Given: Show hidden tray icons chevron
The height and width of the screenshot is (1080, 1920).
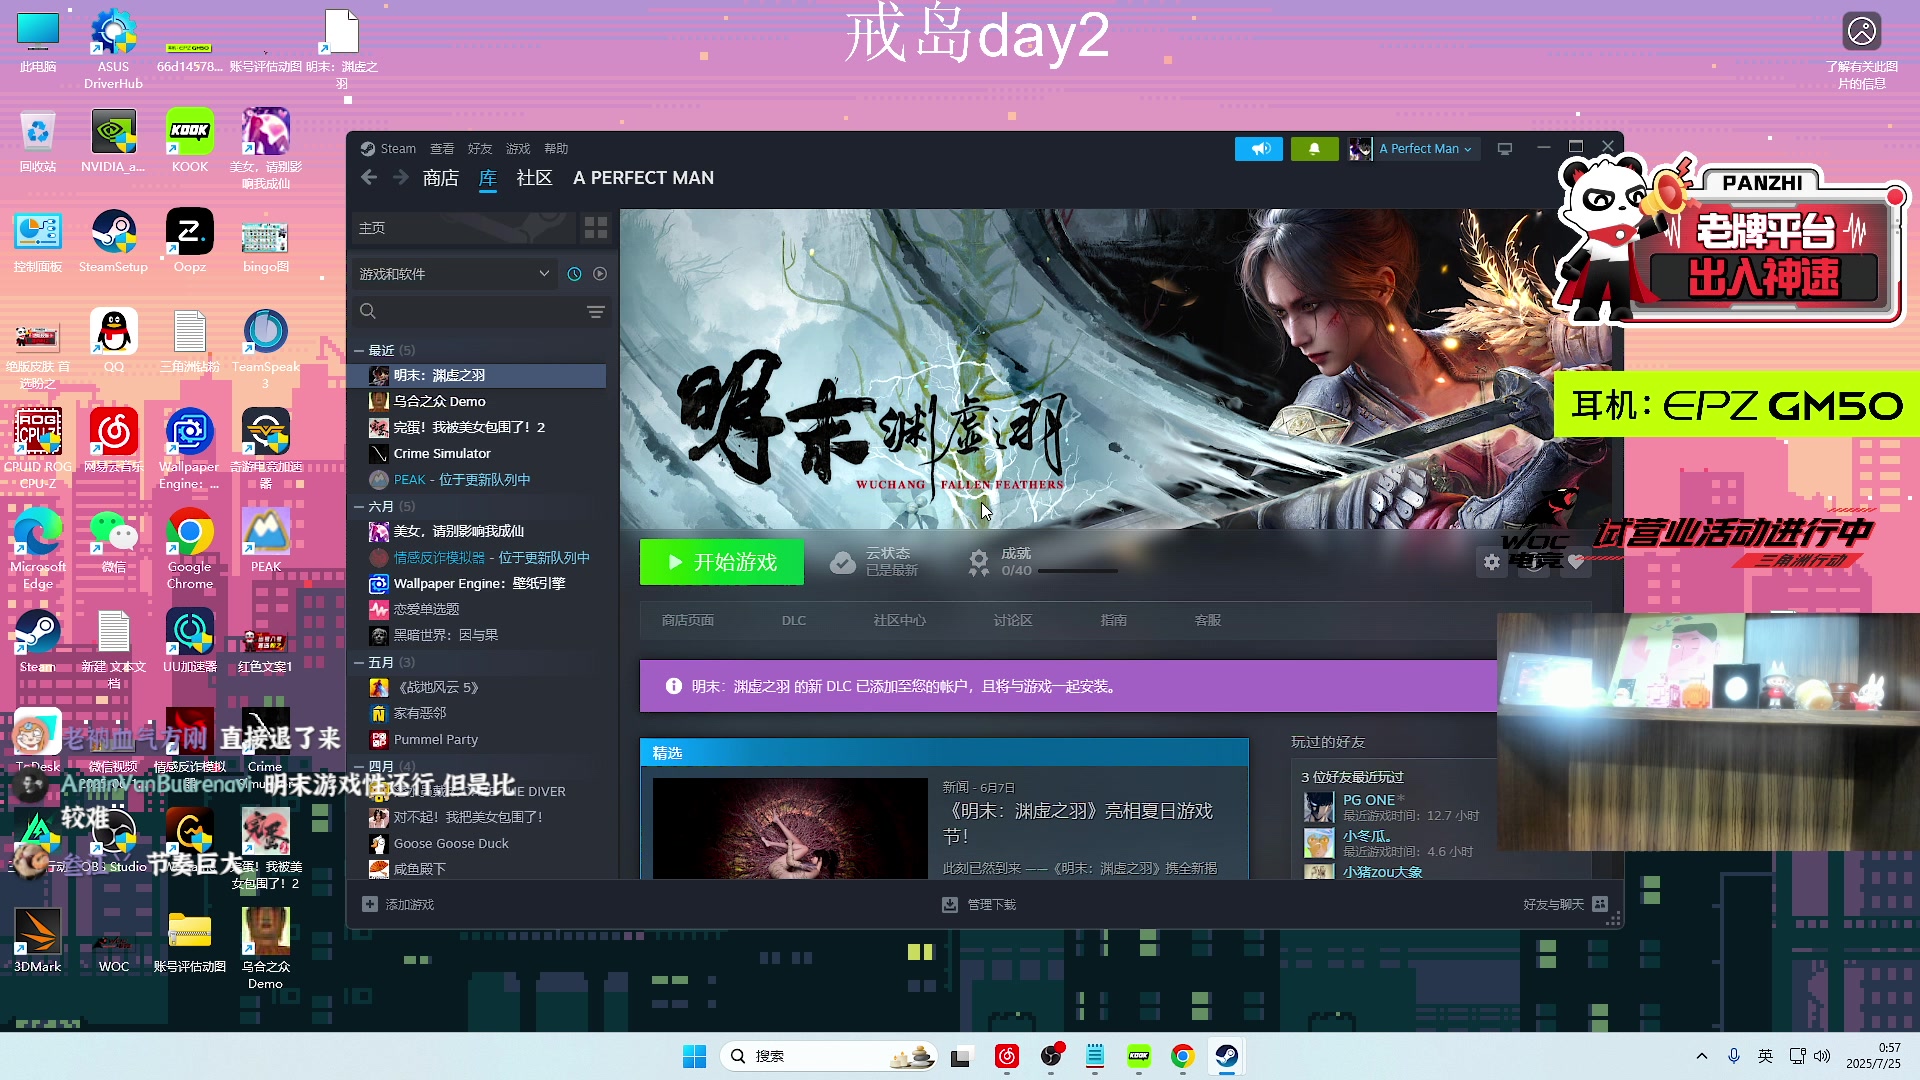Looking at the screenshot, I should coord(1701,1056).
